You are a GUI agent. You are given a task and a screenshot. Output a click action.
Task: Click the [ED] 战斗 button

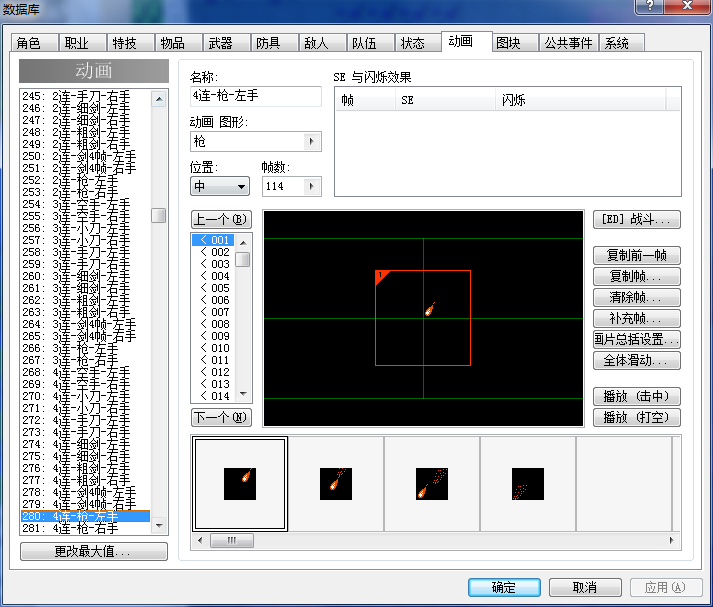tap(637, 220)
